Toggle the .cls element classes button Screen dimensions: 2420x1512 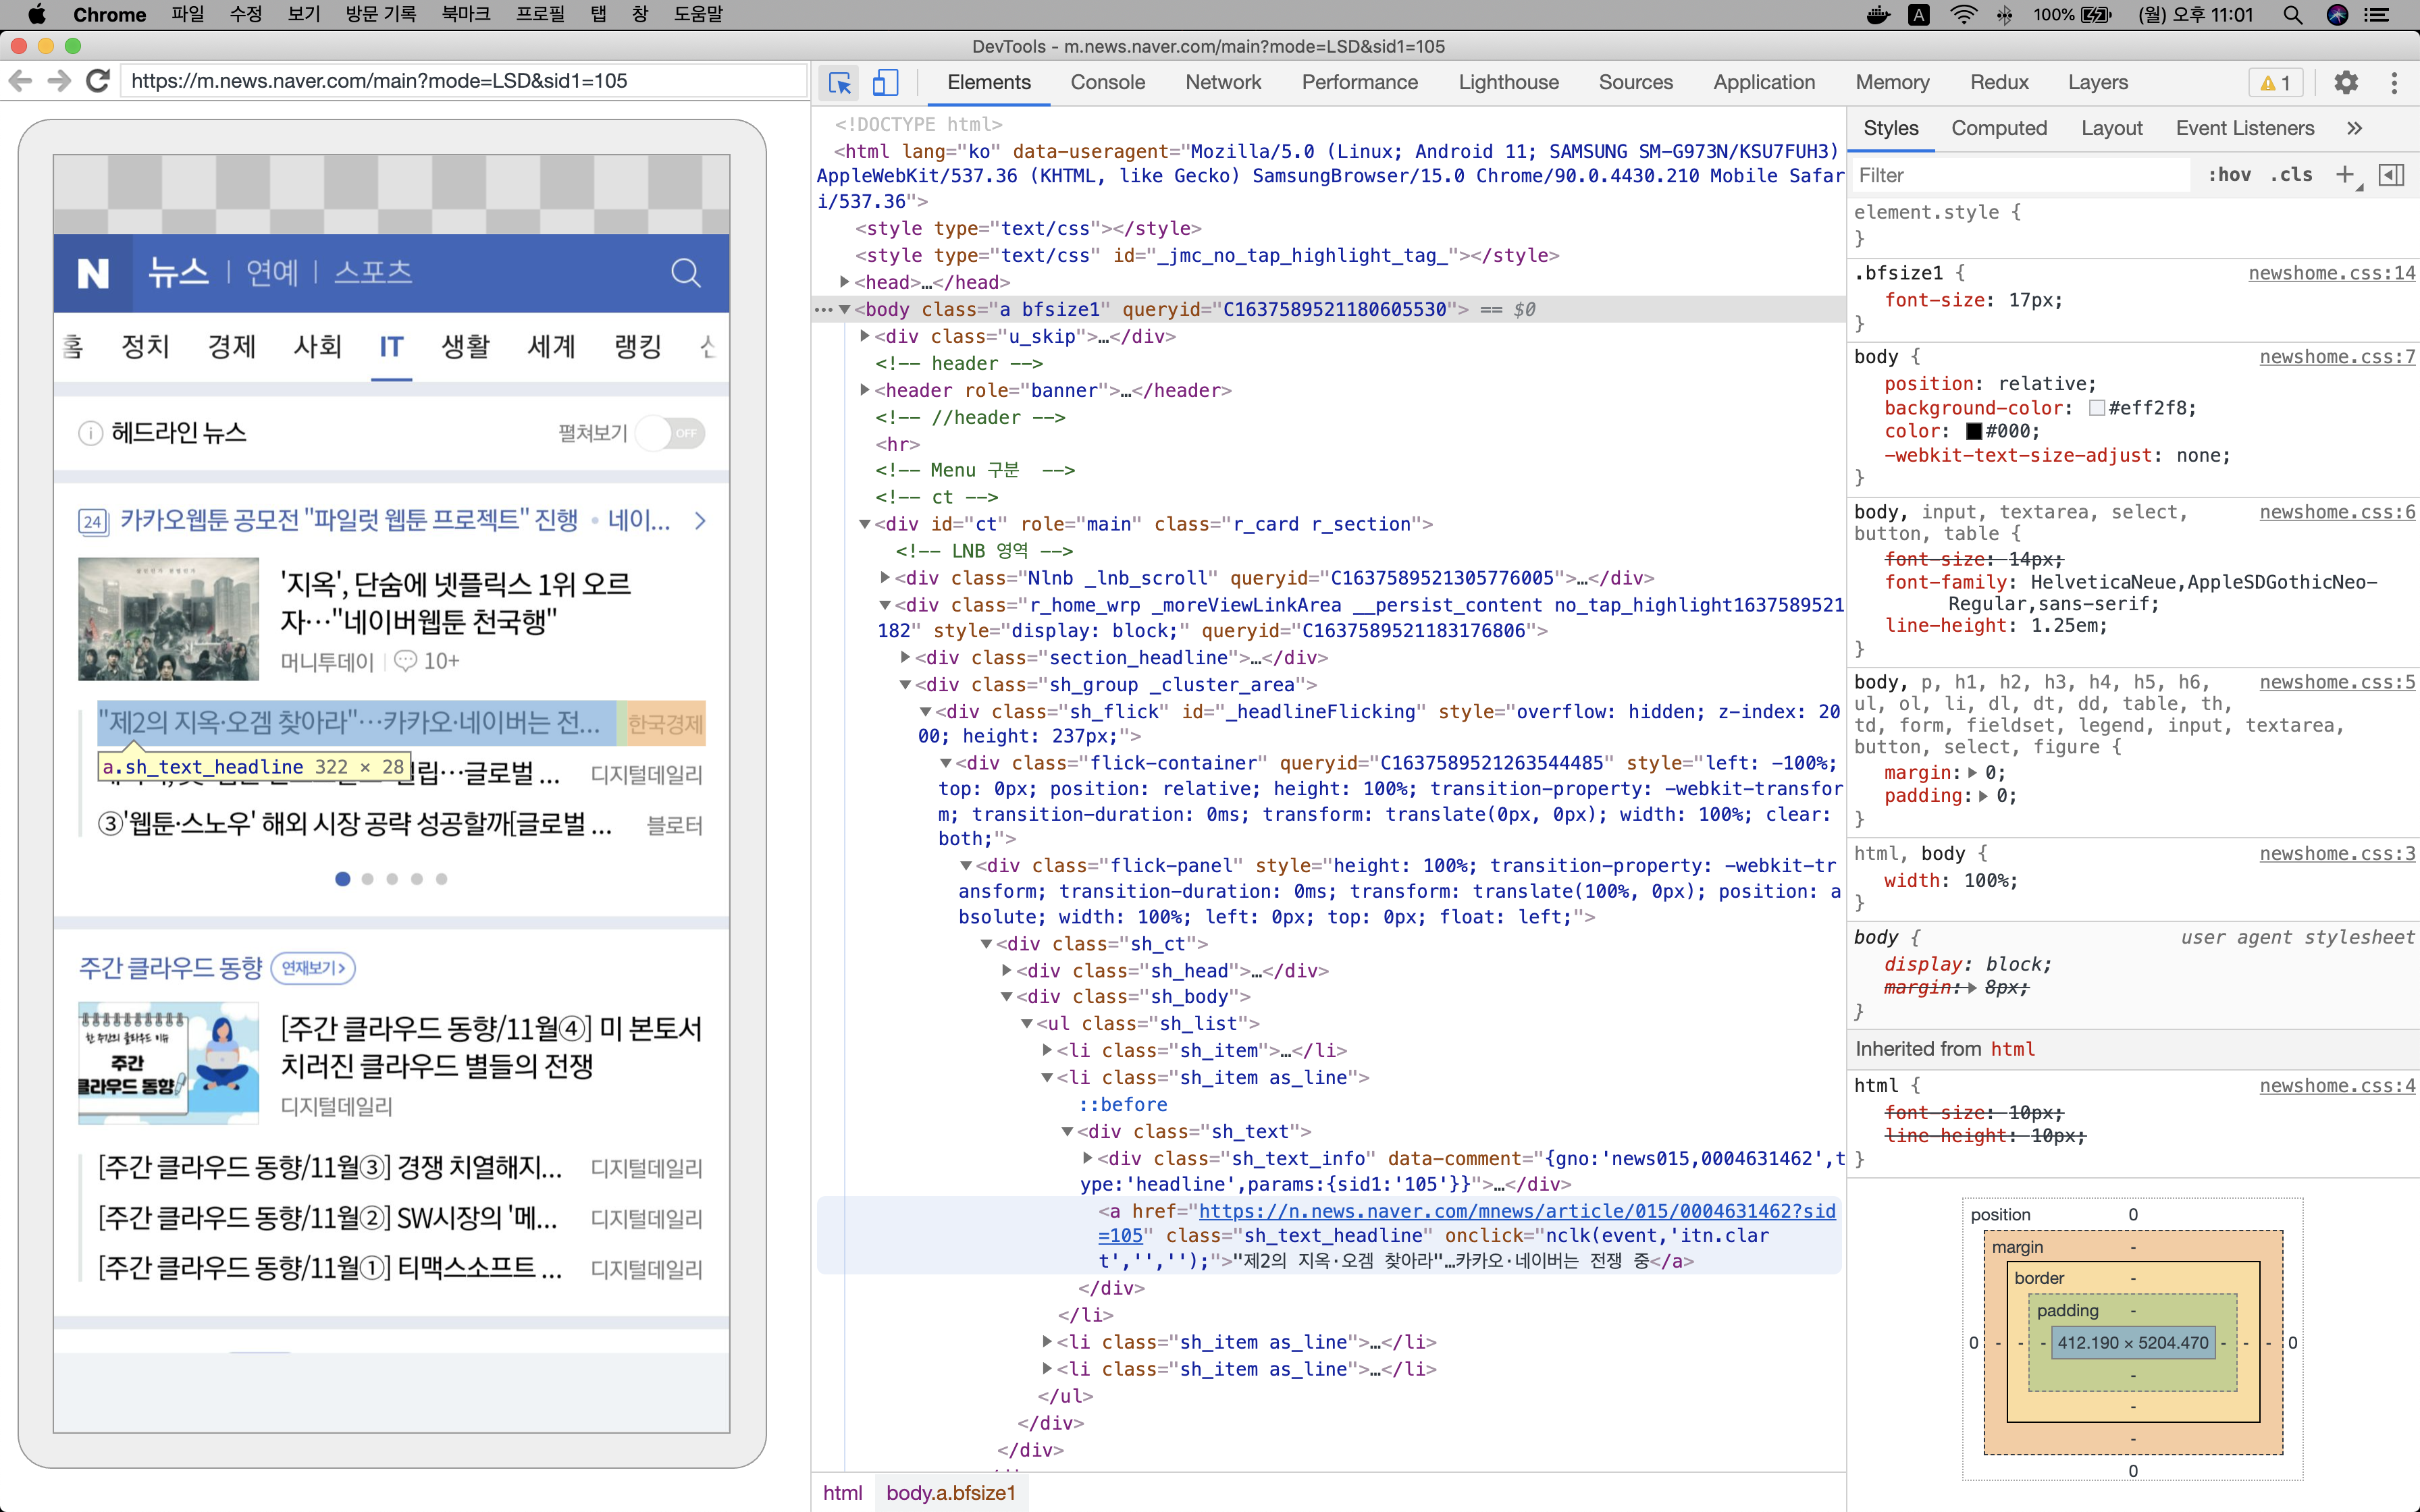(x=2291, y=175)
